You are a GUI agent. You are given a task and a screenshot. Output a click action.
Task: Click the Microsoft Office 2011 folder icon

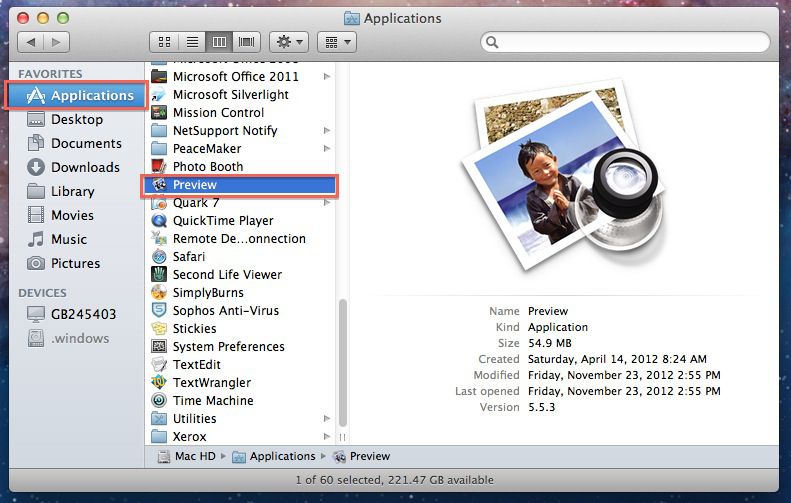pyautogui.click(x=159, y=77)
